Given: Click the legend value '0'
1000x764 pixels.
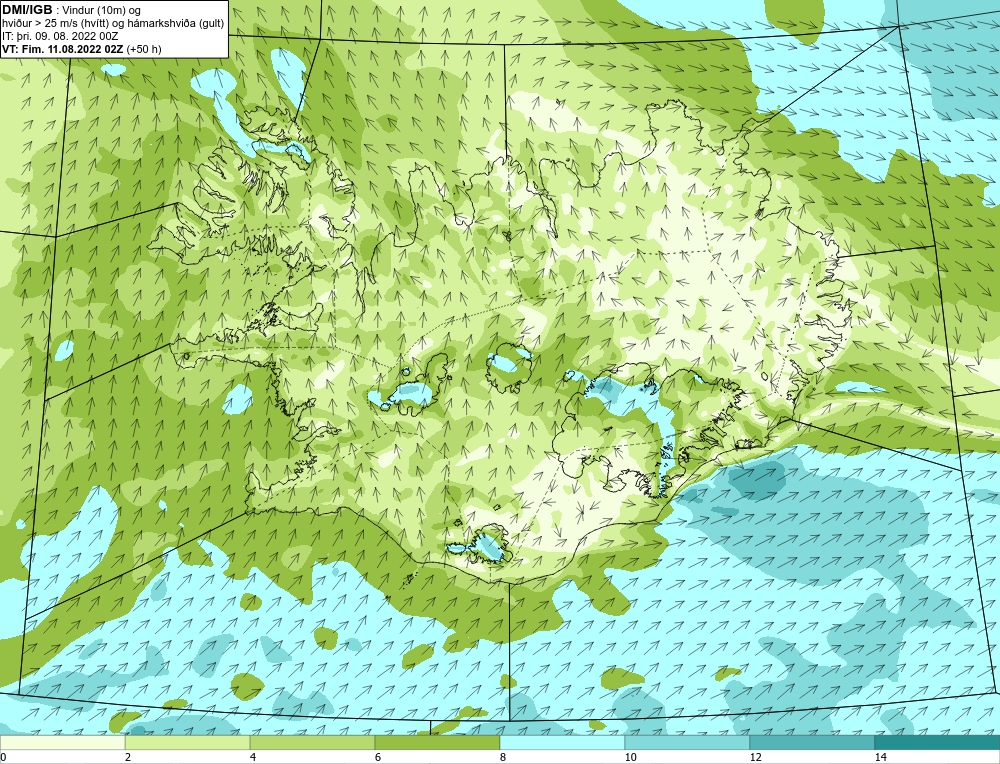Looking at the screenshot, I should click(3, 757).
